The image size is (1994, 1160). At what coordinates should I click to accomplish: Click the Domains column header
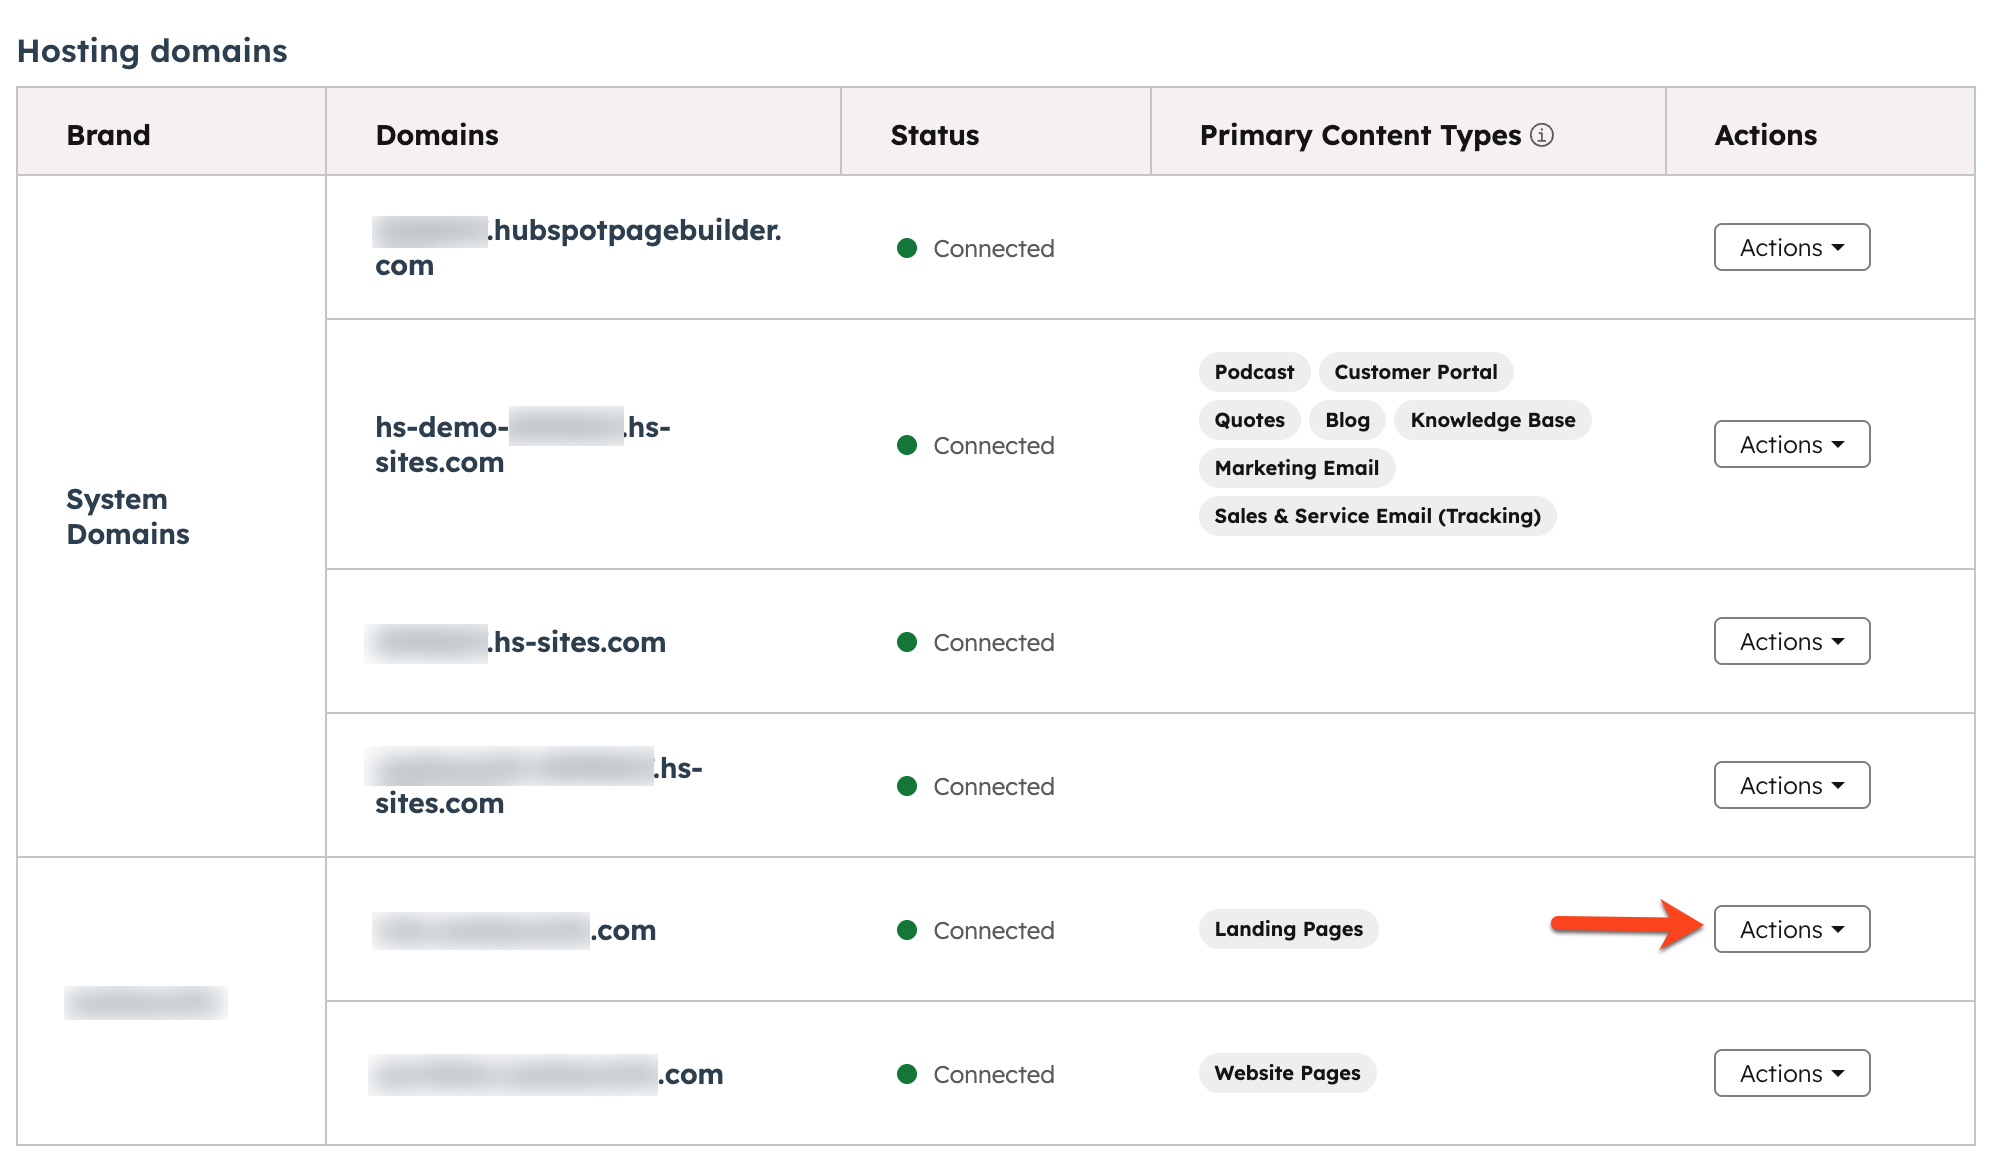[437, 134]
